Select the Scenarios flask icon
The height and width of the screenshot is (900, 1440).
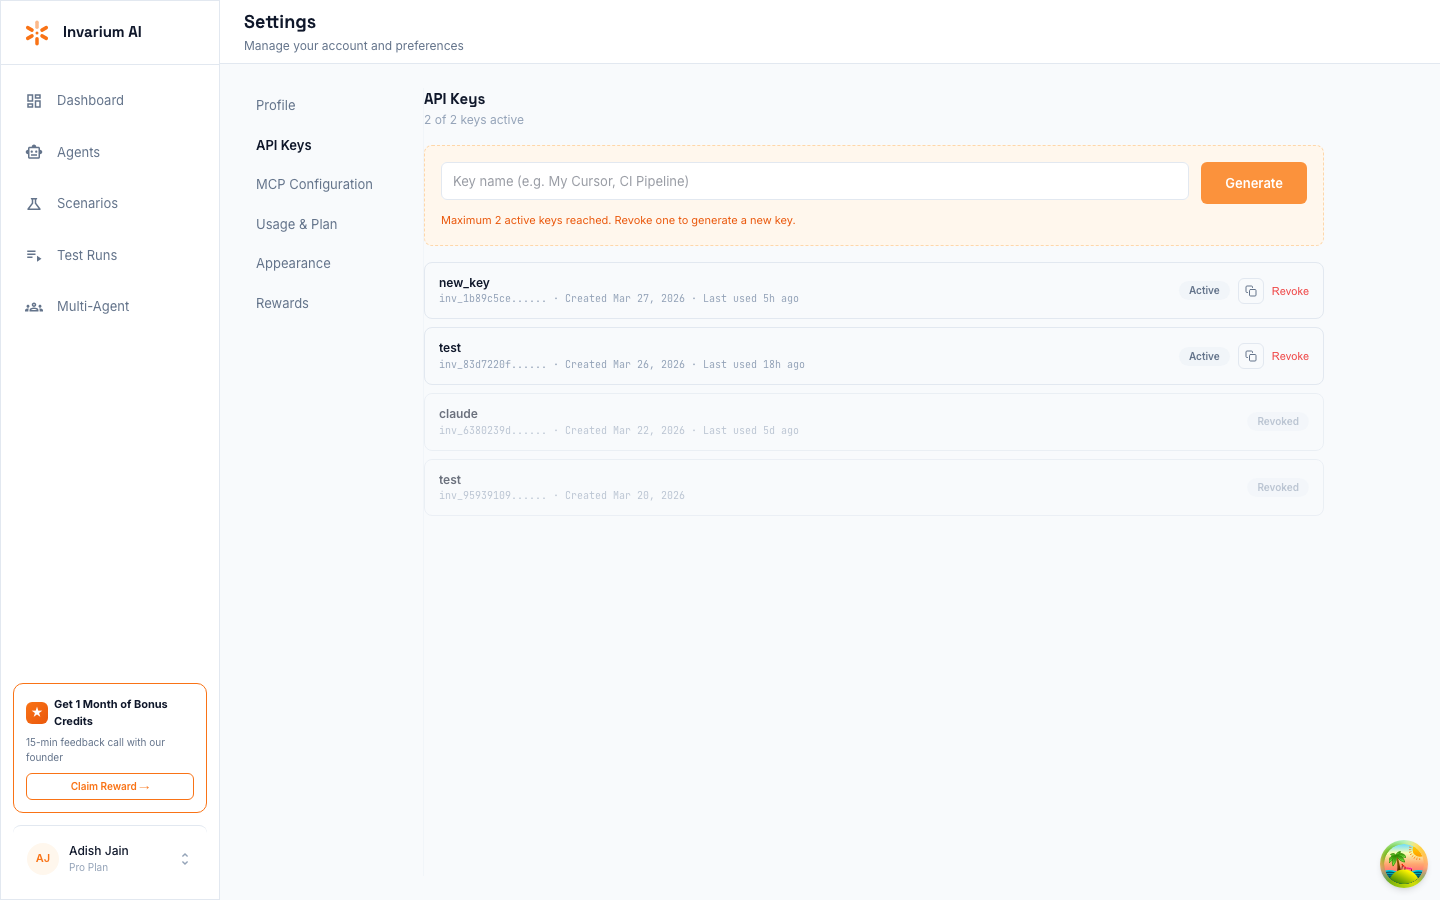[33, 203]
